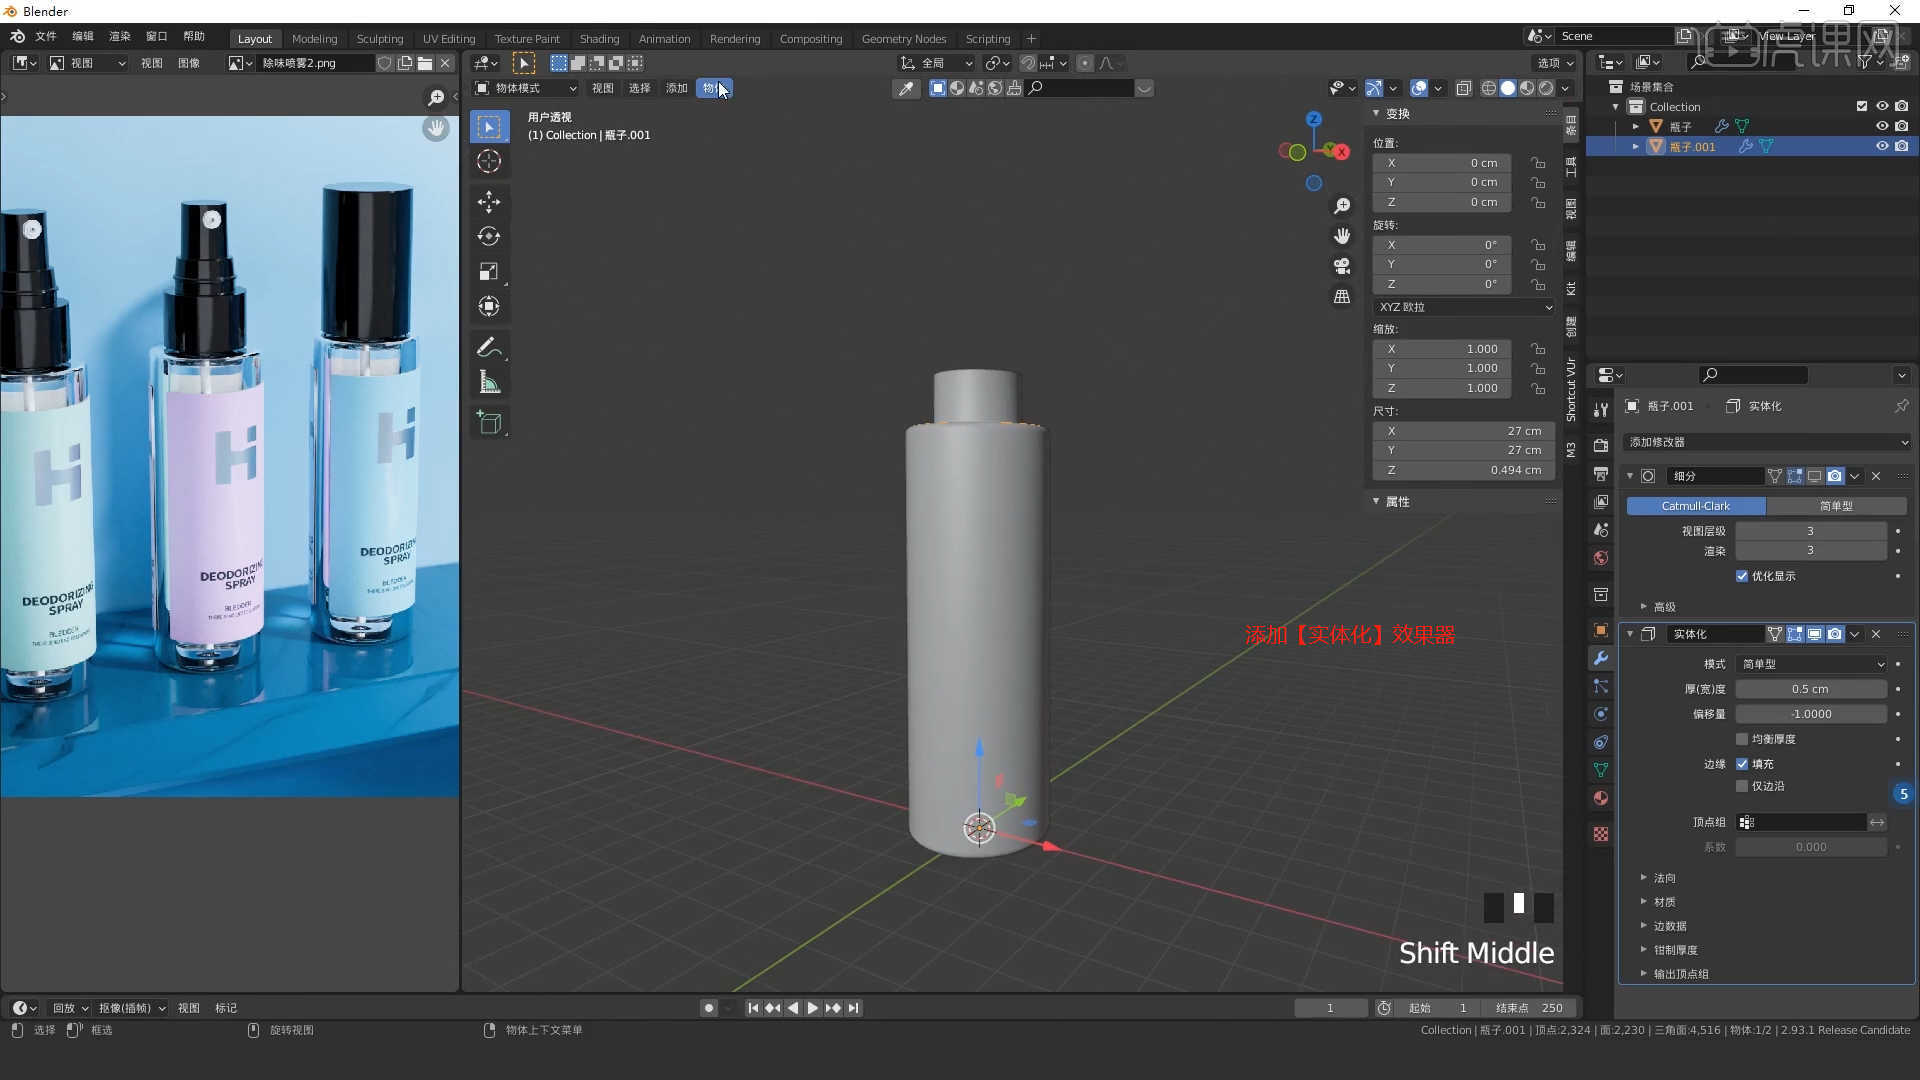Select 瓶子 object in the outliner
The width and height of the screenshot is (1920, 1080).
tap(1680, 126)
